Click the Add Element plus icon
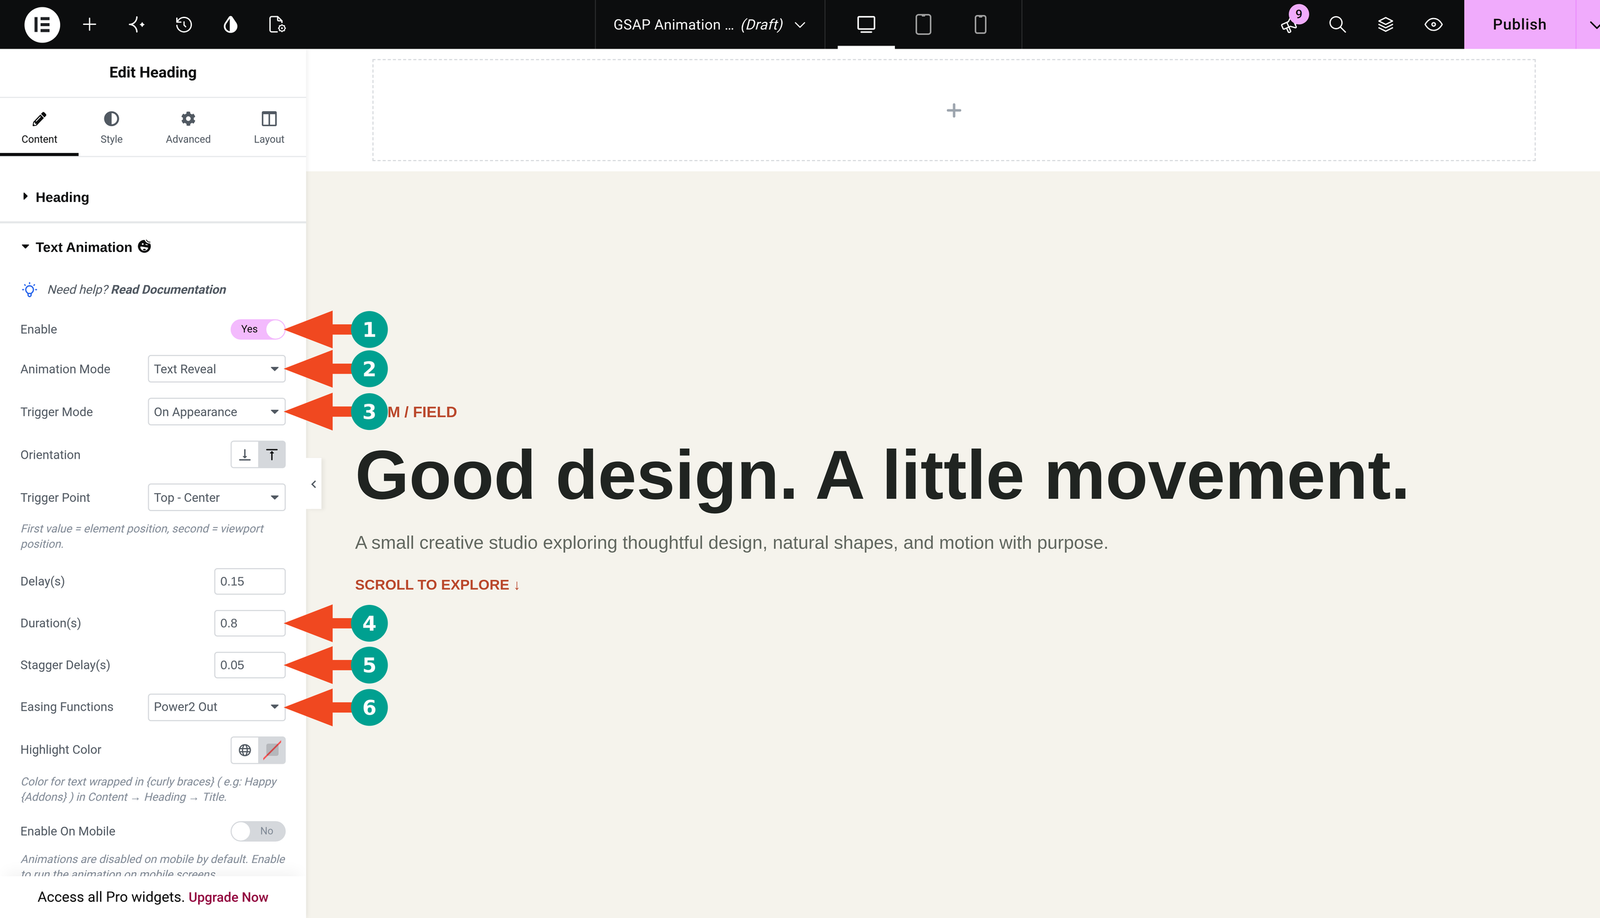The height and width of the screenshot is (918, 1600). click(89, 24)
